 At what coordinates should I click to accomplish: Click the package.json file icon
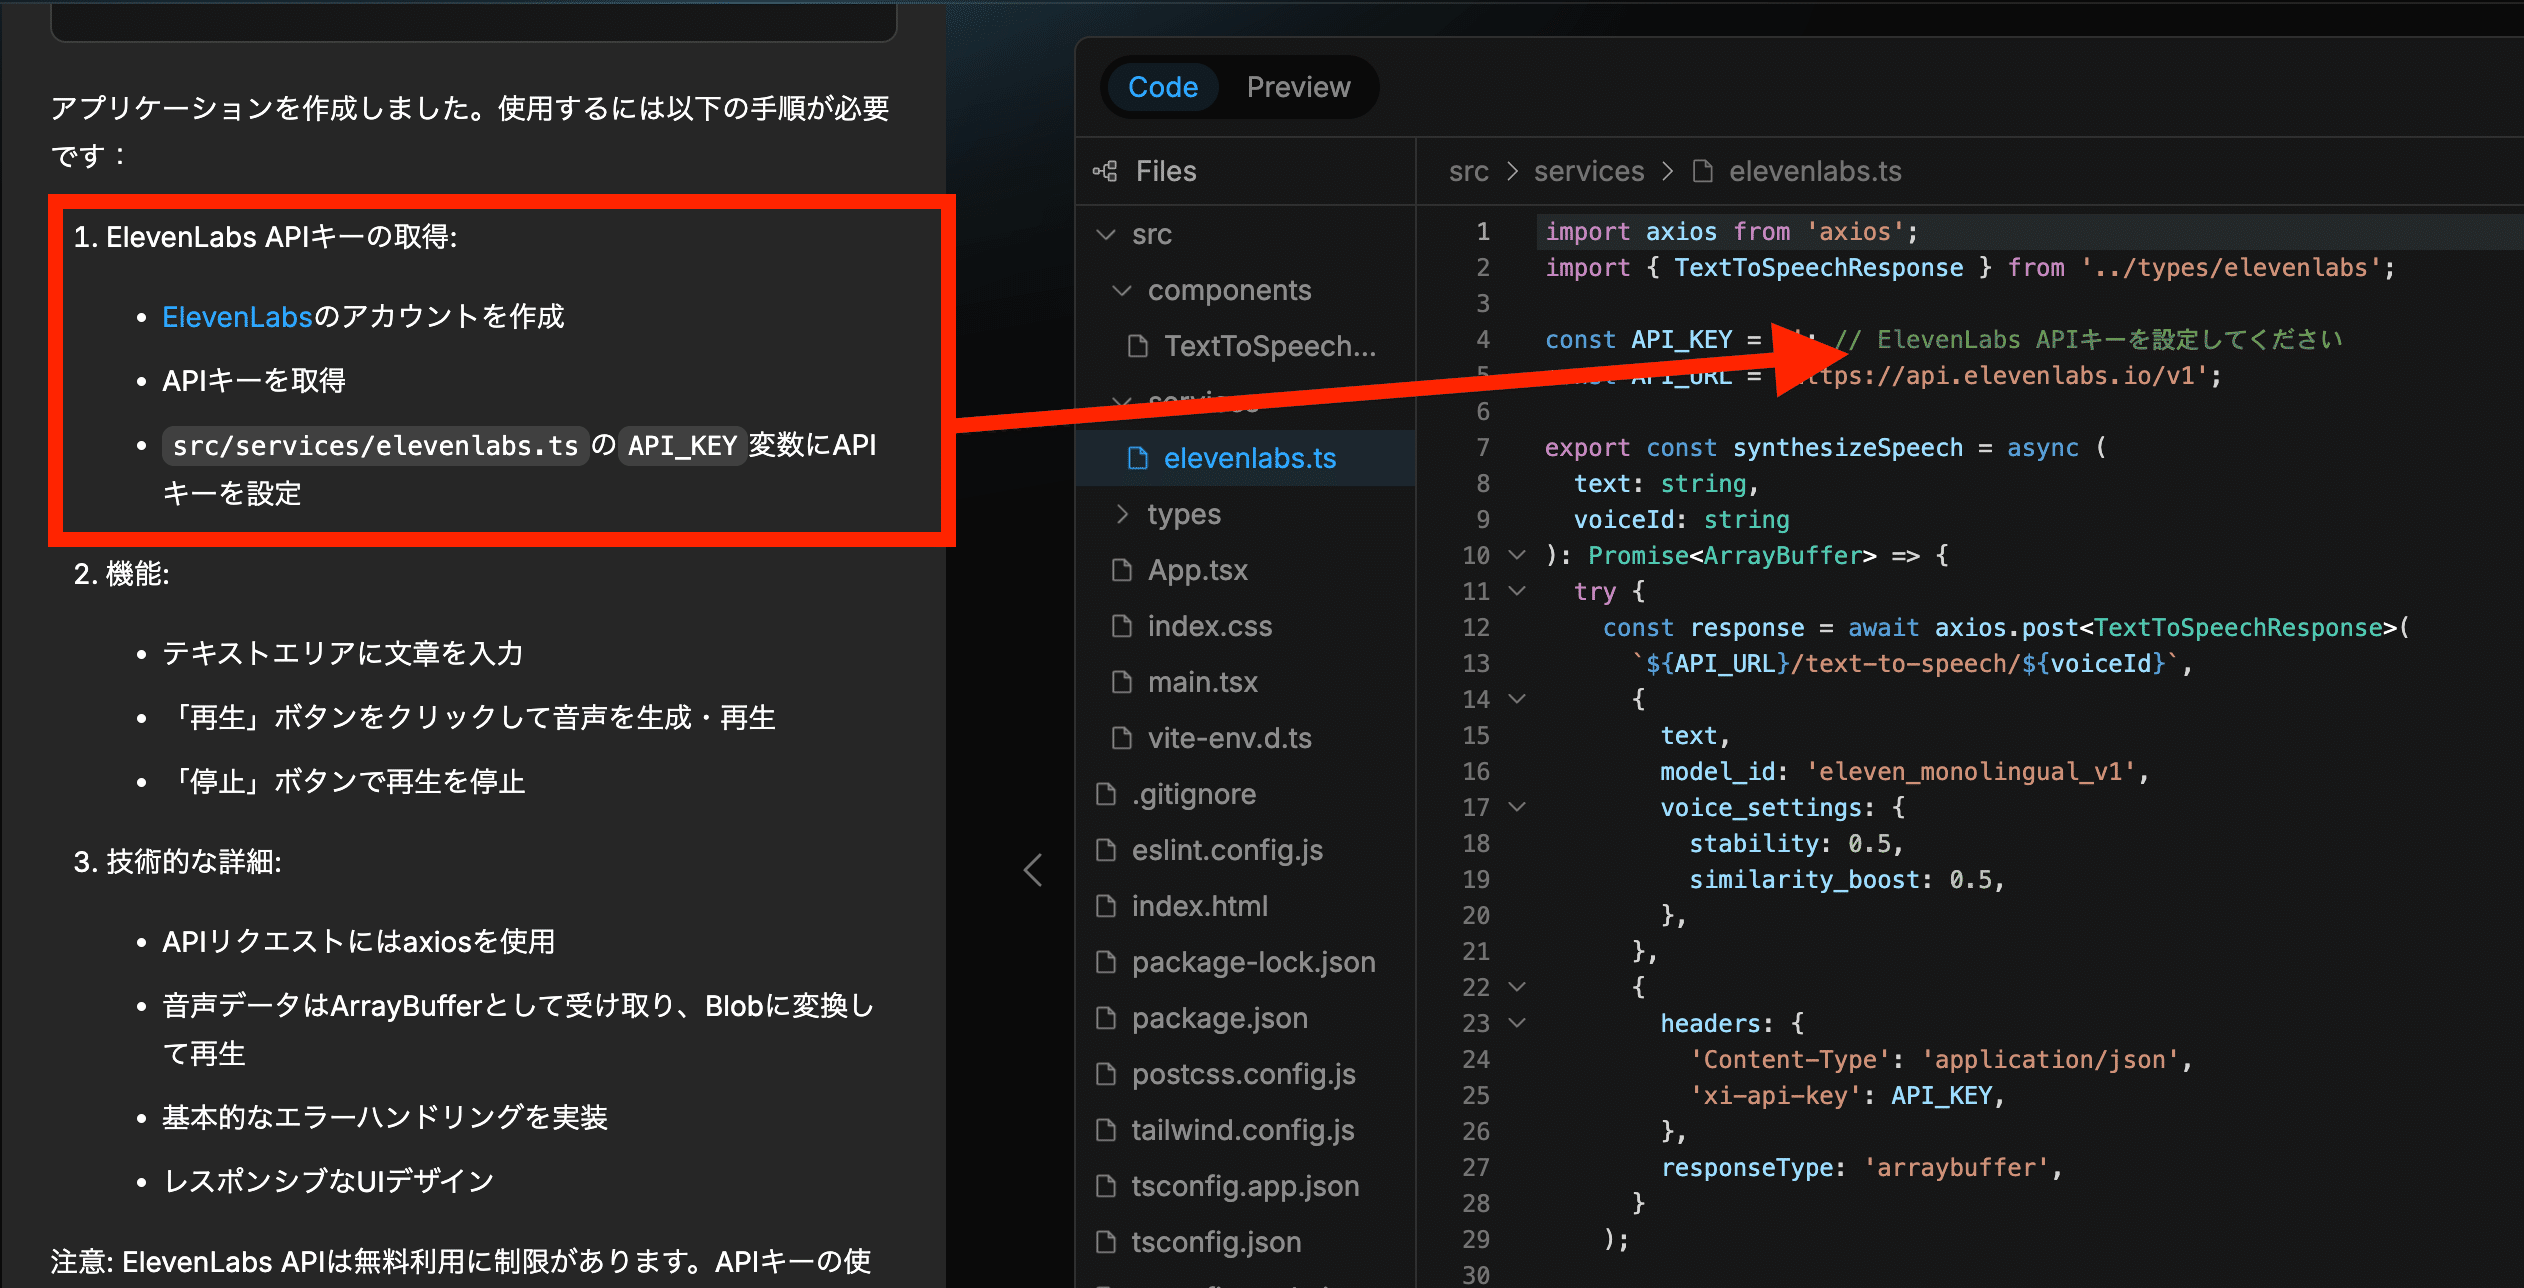tap(1106, 1018)
